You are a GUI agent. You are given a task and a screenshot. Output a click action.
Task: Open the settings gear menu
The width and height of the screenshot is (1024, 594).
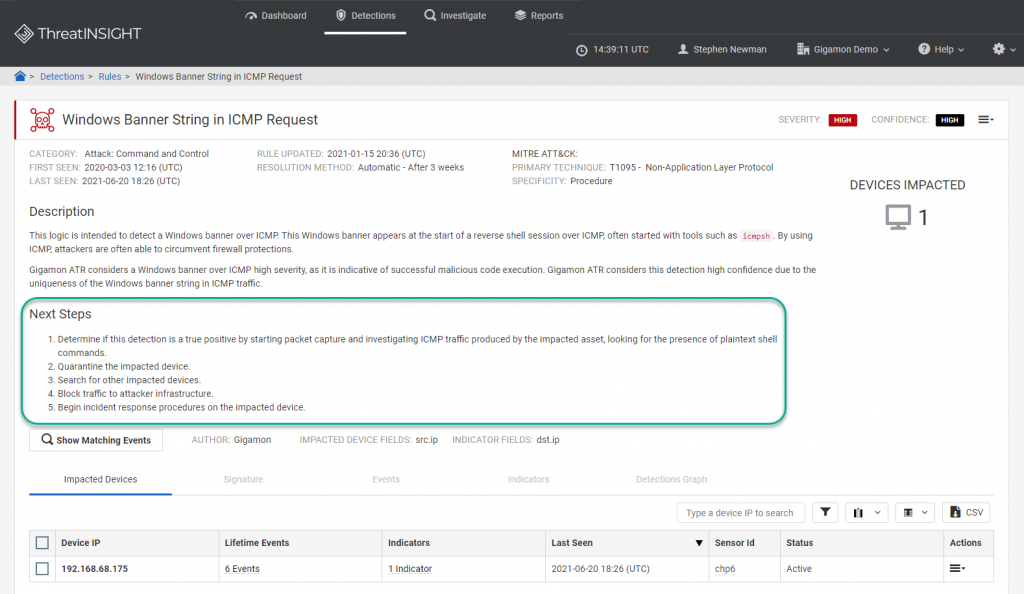point(1004,49)
